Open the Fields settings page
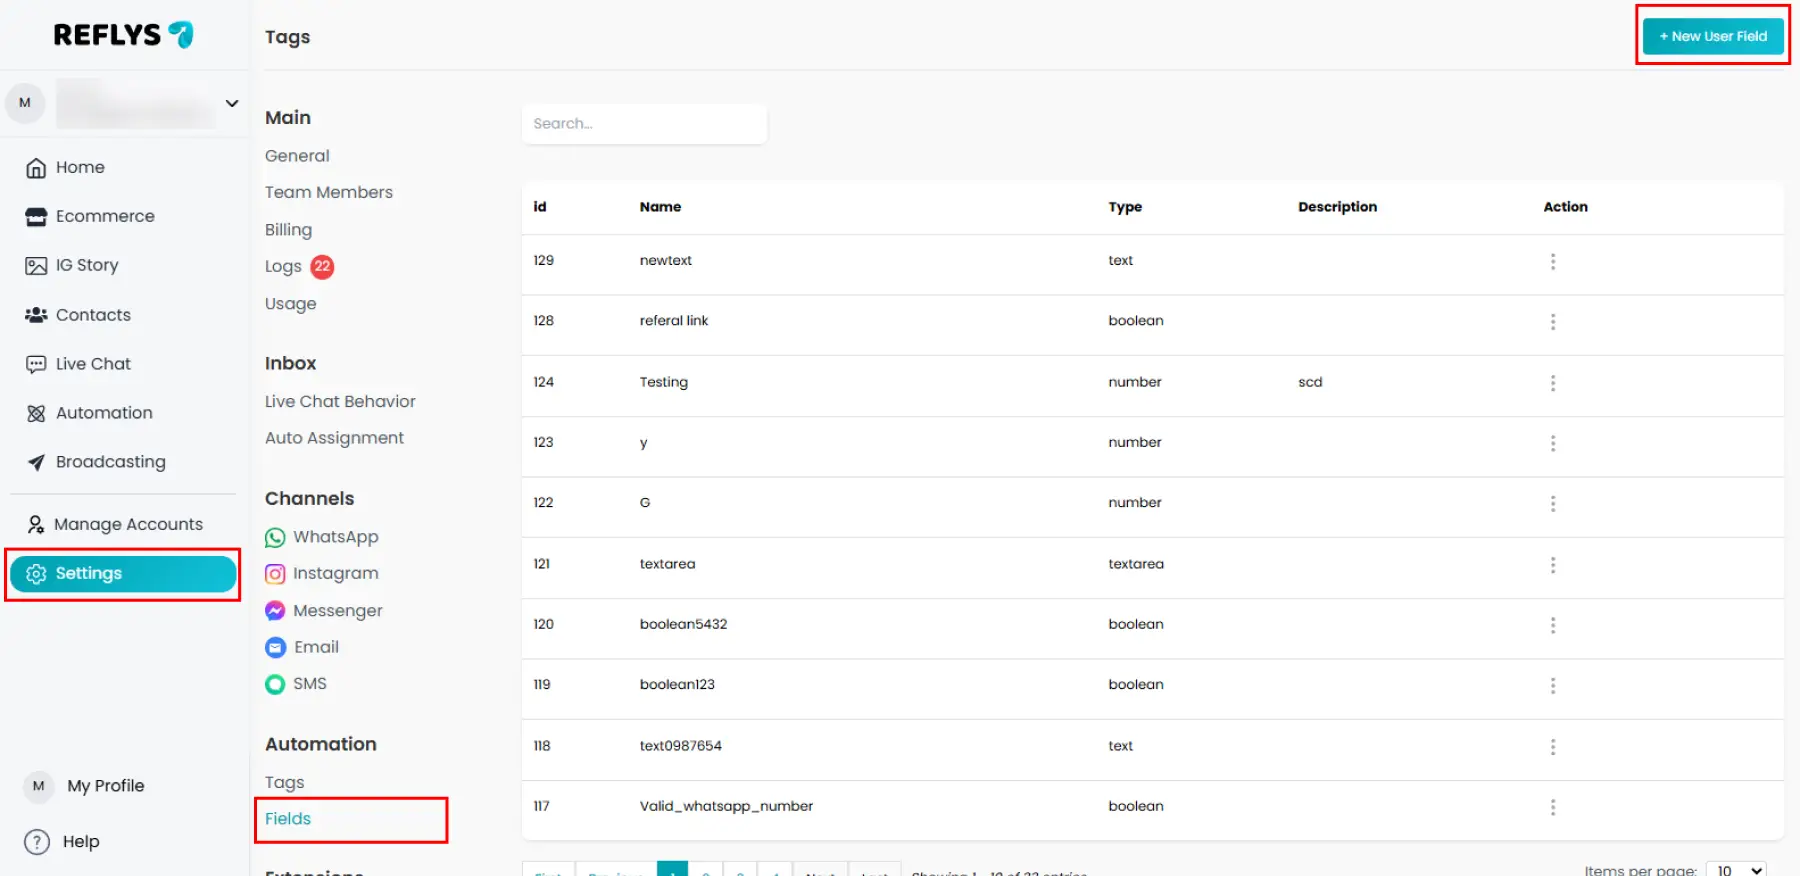The height and width of the screenshot is (876, 1800). click(288, 819)
